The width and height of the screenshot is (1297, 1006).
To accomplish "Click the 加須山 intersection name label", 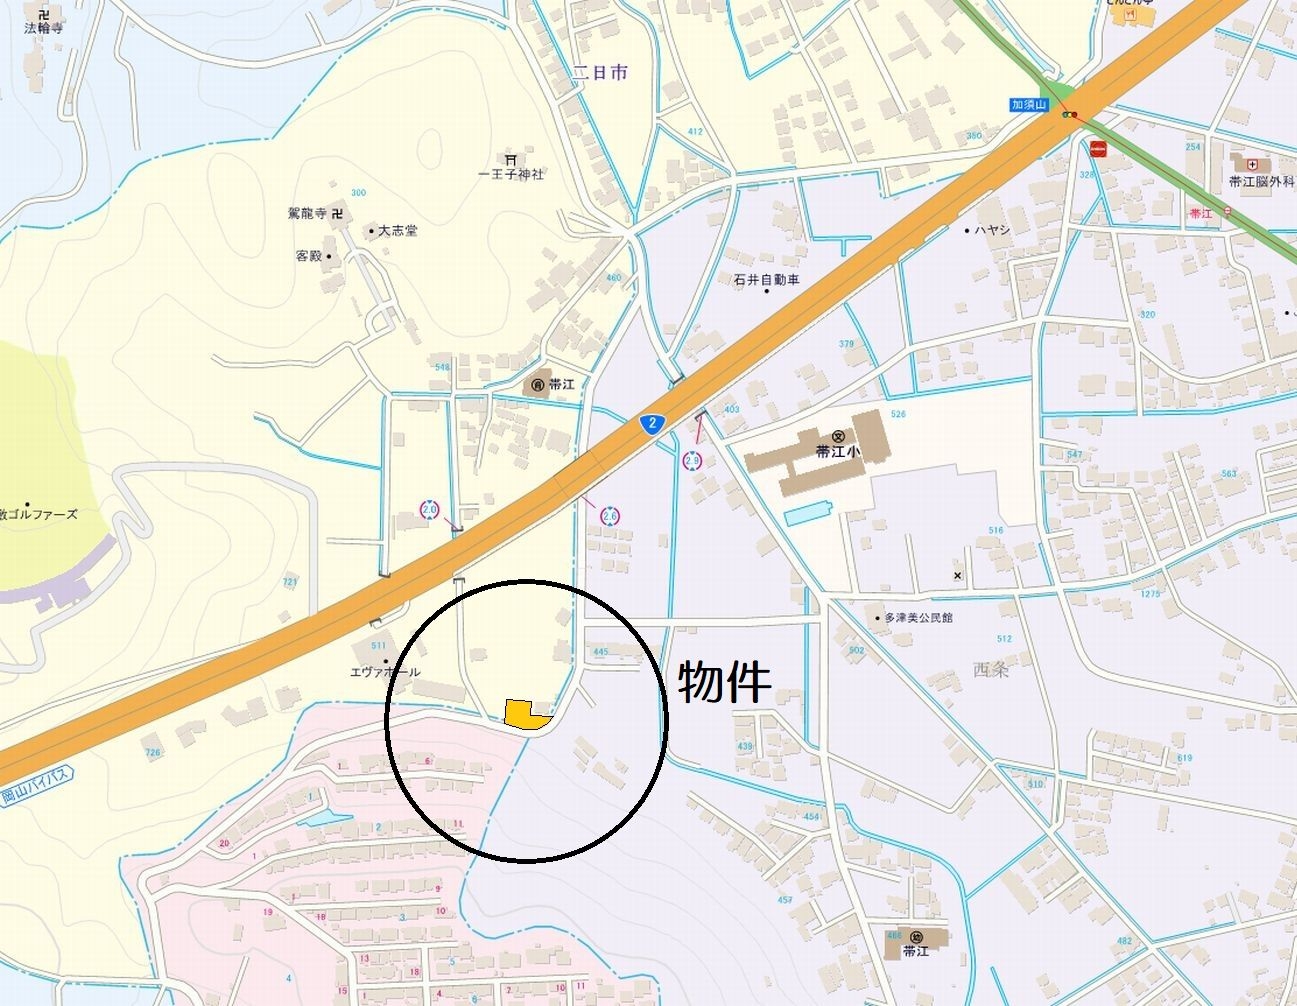I will point(1028,104).
